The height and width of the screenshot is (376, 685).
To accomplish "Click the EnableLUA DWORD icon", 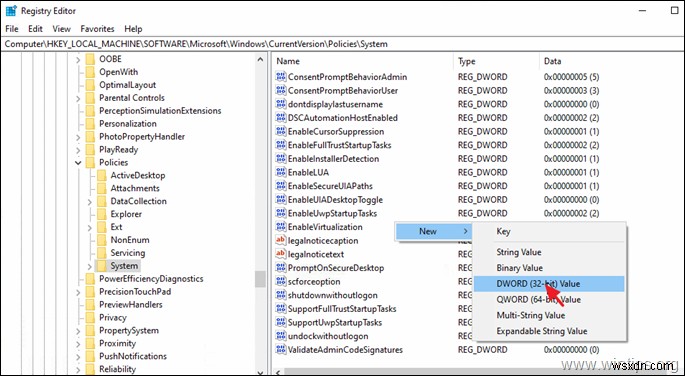I will 280,172.
